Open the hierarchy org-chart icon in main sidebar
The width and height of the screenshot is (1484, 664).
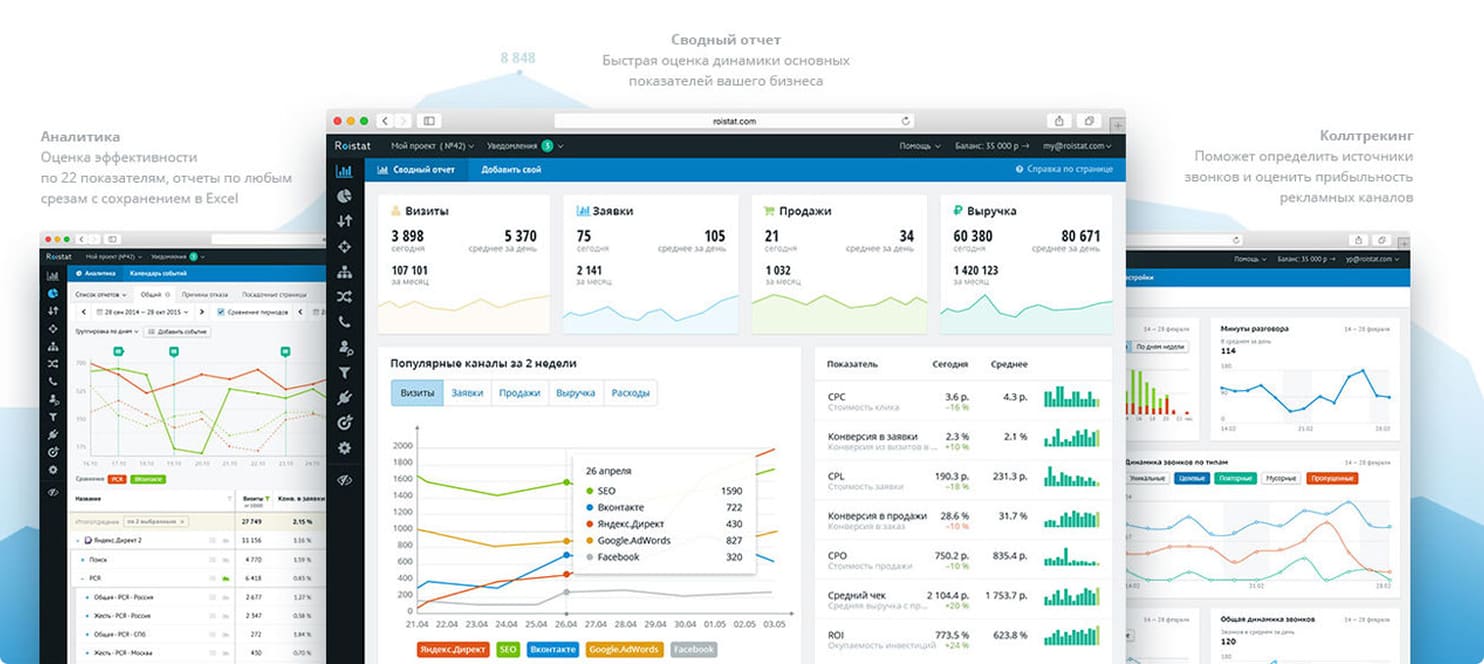(x=344, y=272)
